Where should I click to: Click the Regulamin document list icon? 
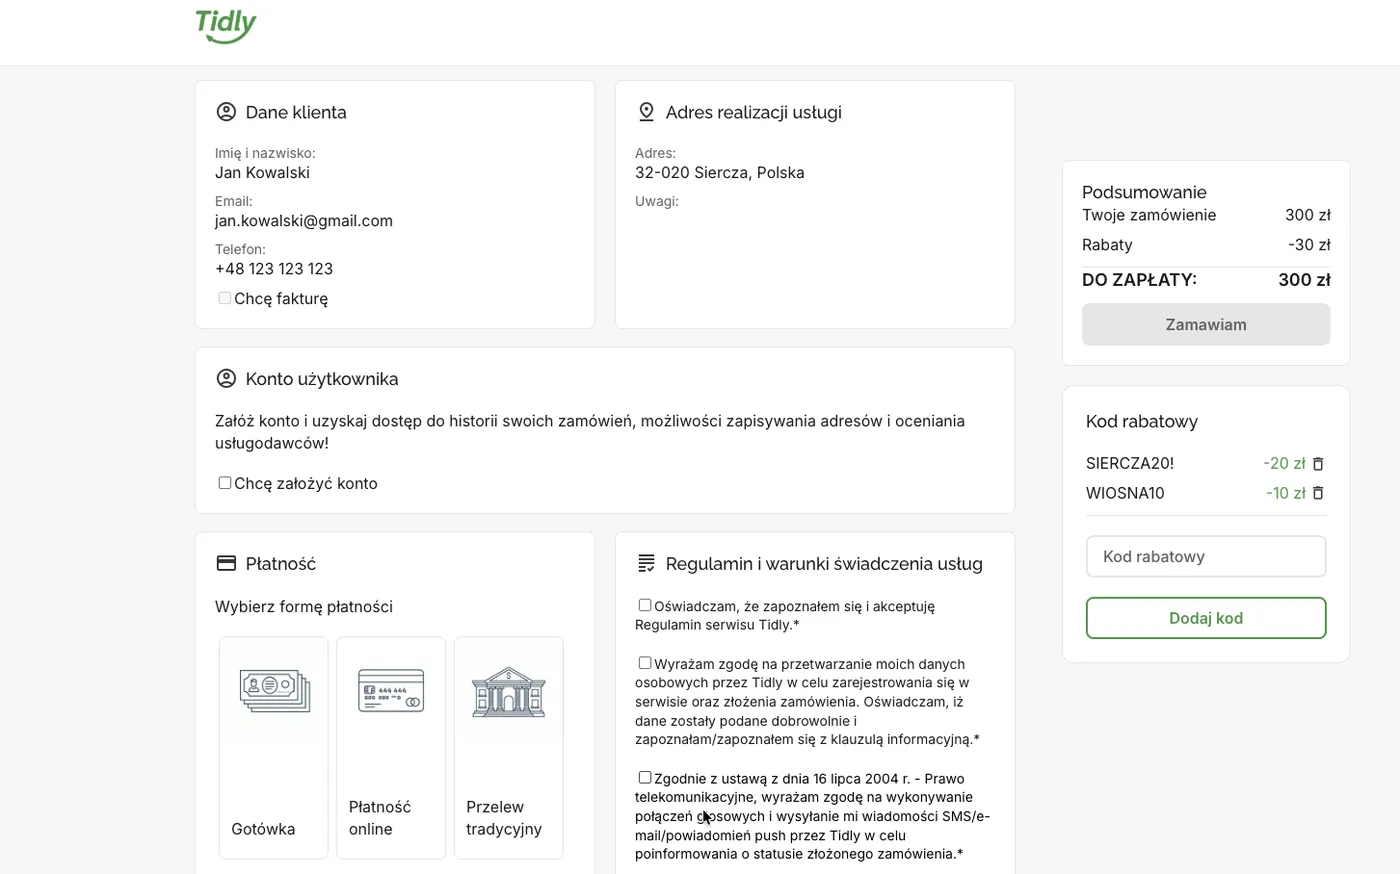pyautogui.click(x=646, y=564)
